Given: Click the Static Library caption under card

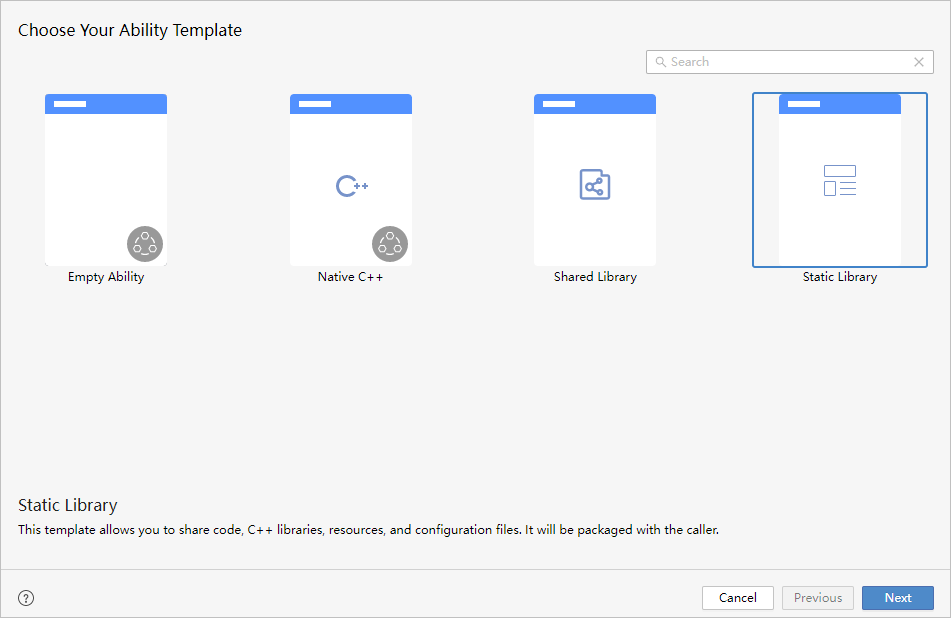Looking at the screenshot, I should (840, 277).
